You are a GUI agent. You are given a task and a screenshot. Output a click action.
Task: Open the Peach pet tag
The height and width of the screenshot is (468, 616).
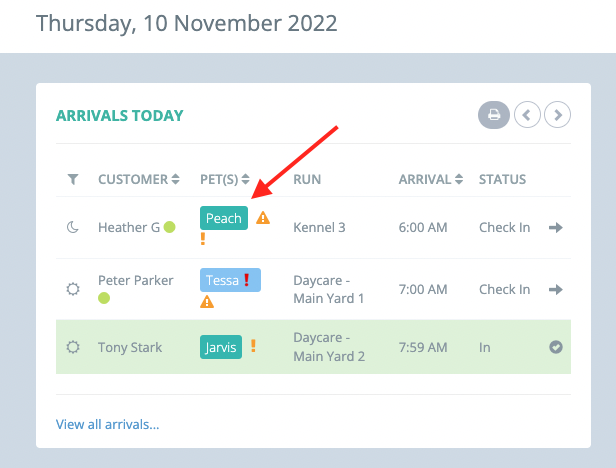(x=224, y=218)
